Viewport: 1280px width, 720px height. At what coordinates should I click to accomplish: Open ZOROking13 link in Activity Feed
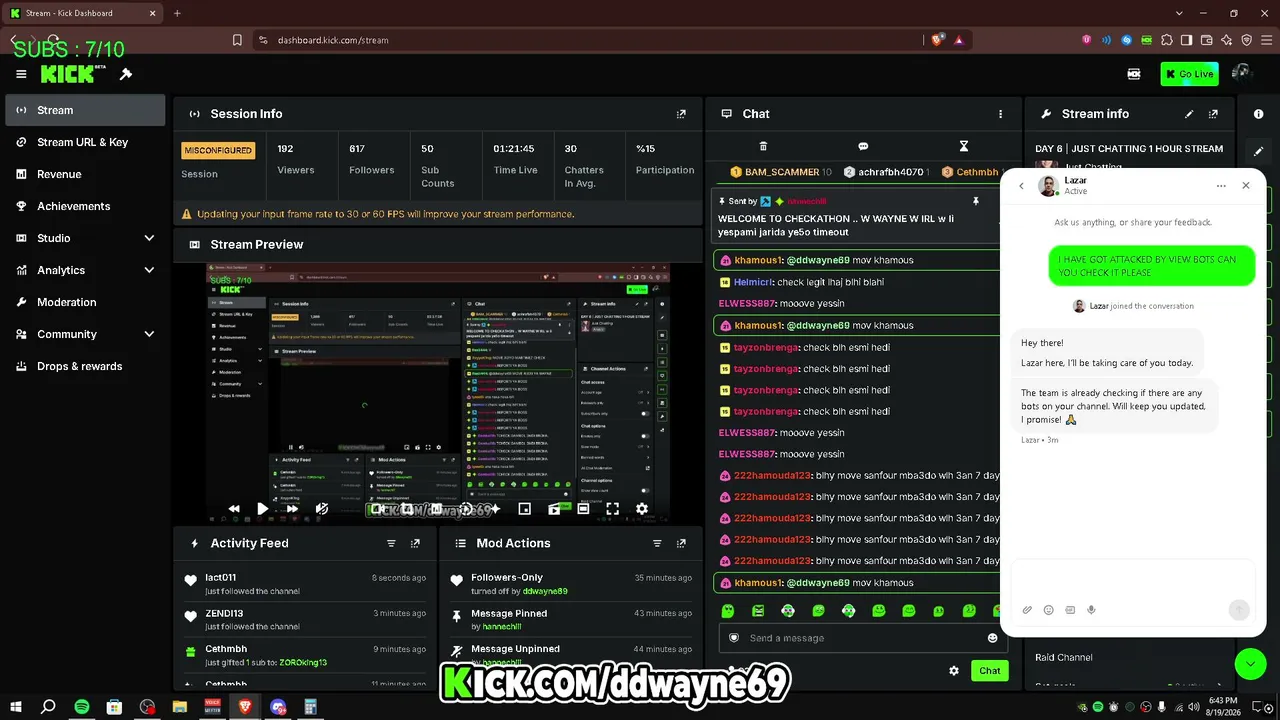(301, 663)
